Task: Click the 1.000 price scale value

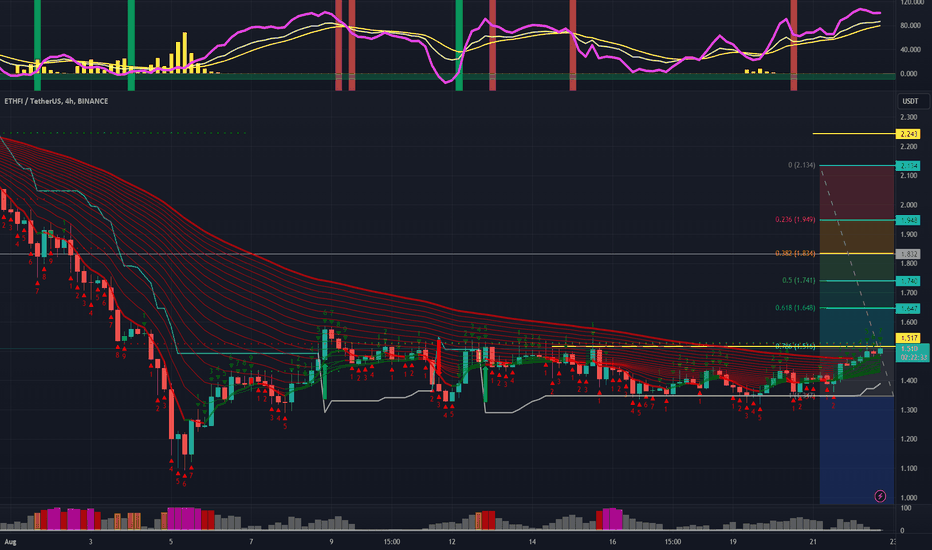Action: [x=909, y=498]
